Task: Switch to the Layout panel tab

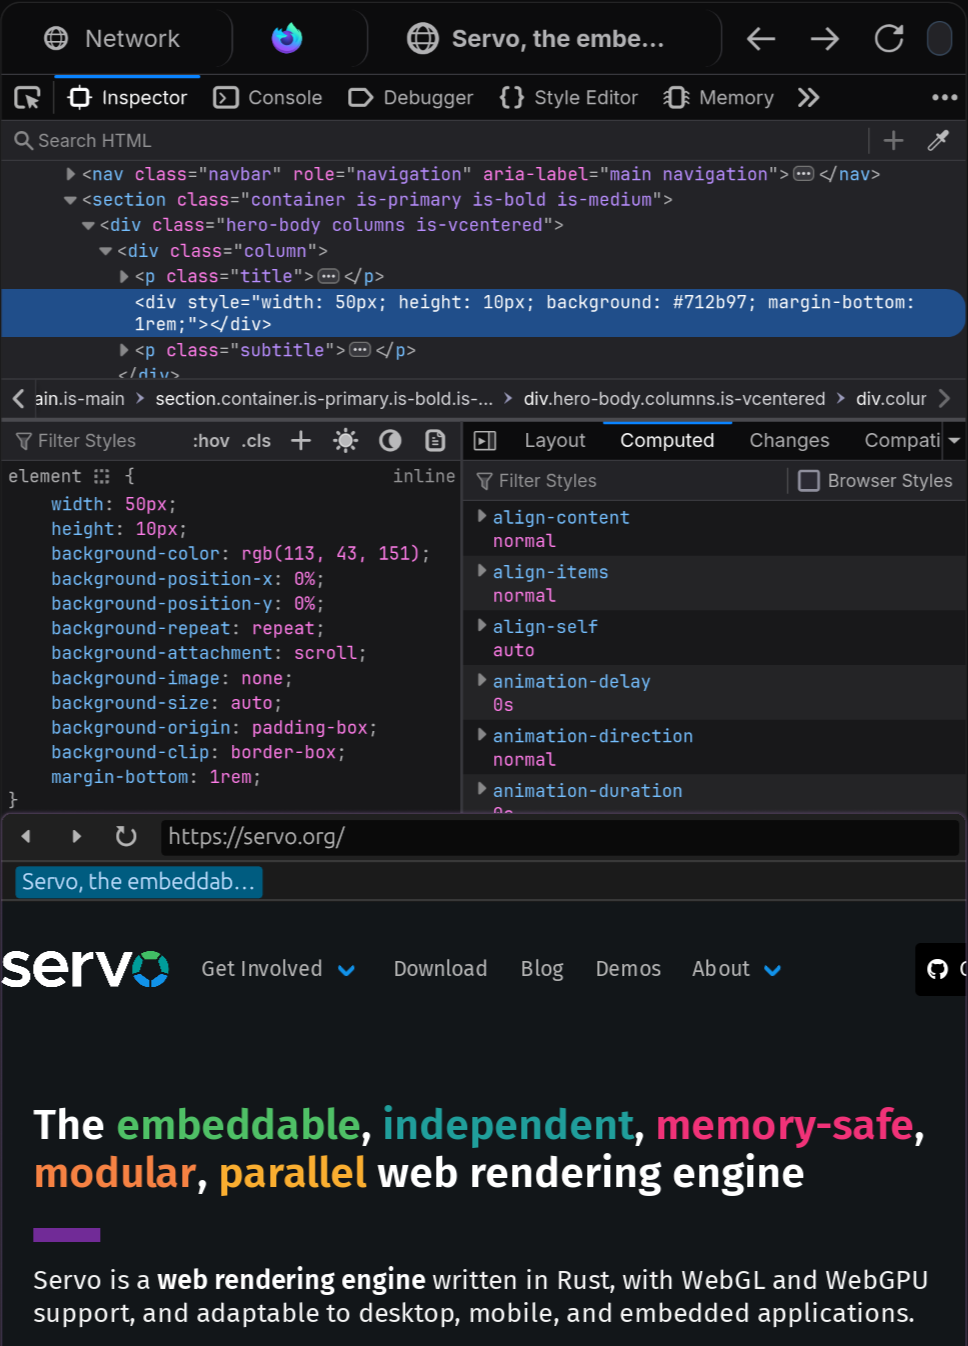Action: click(x=554, y=441)
